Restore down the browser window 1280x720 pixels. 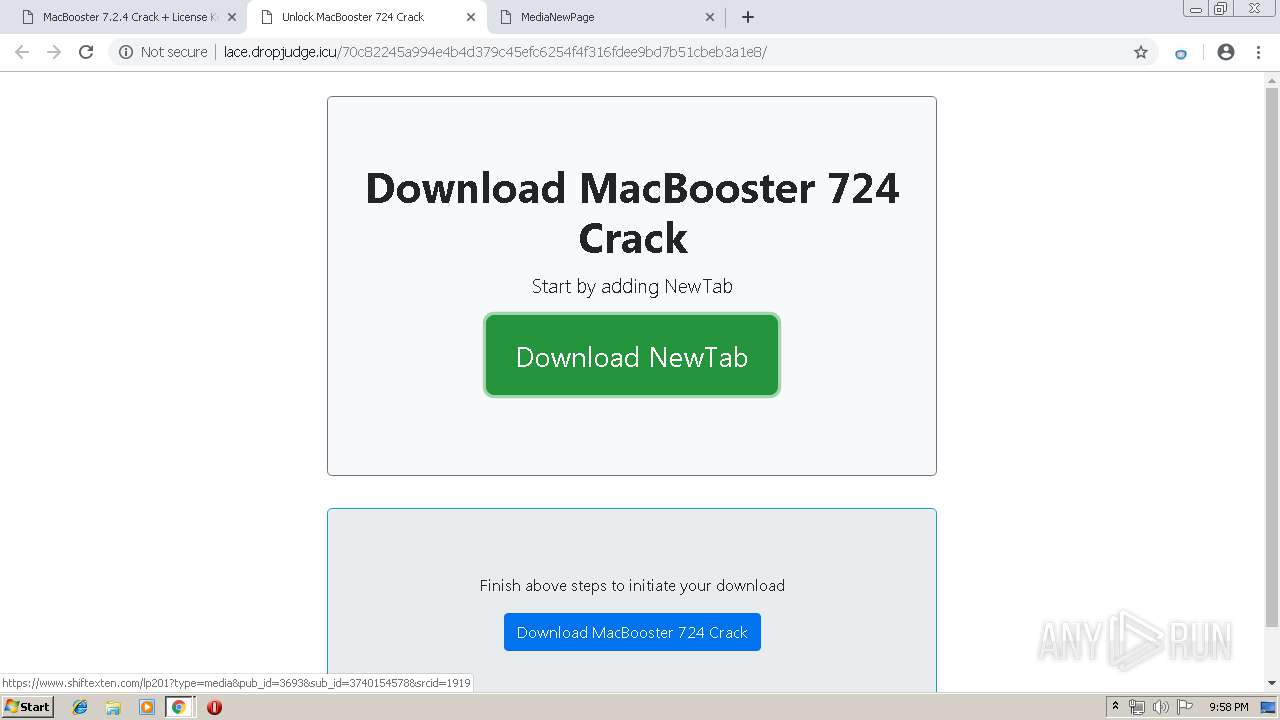[1221, 8]
